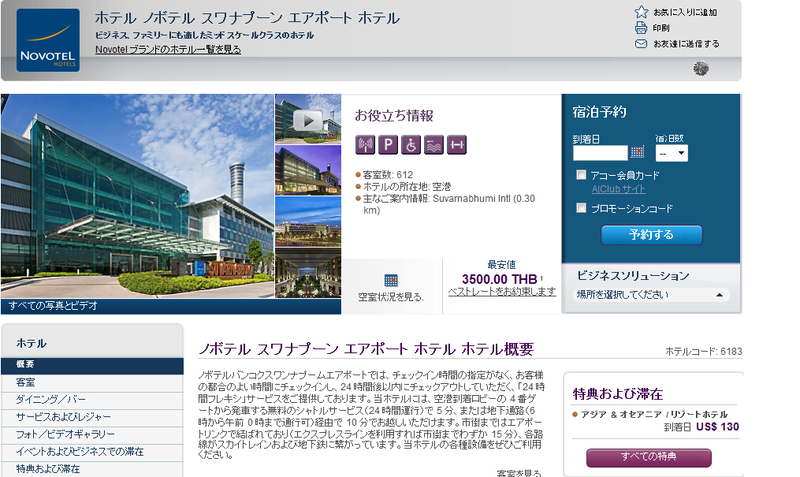The width and height of the screenshot is (800, 477).
Task: Click the ホテルコード: 6183 text
Action: [x=704, y=352]
